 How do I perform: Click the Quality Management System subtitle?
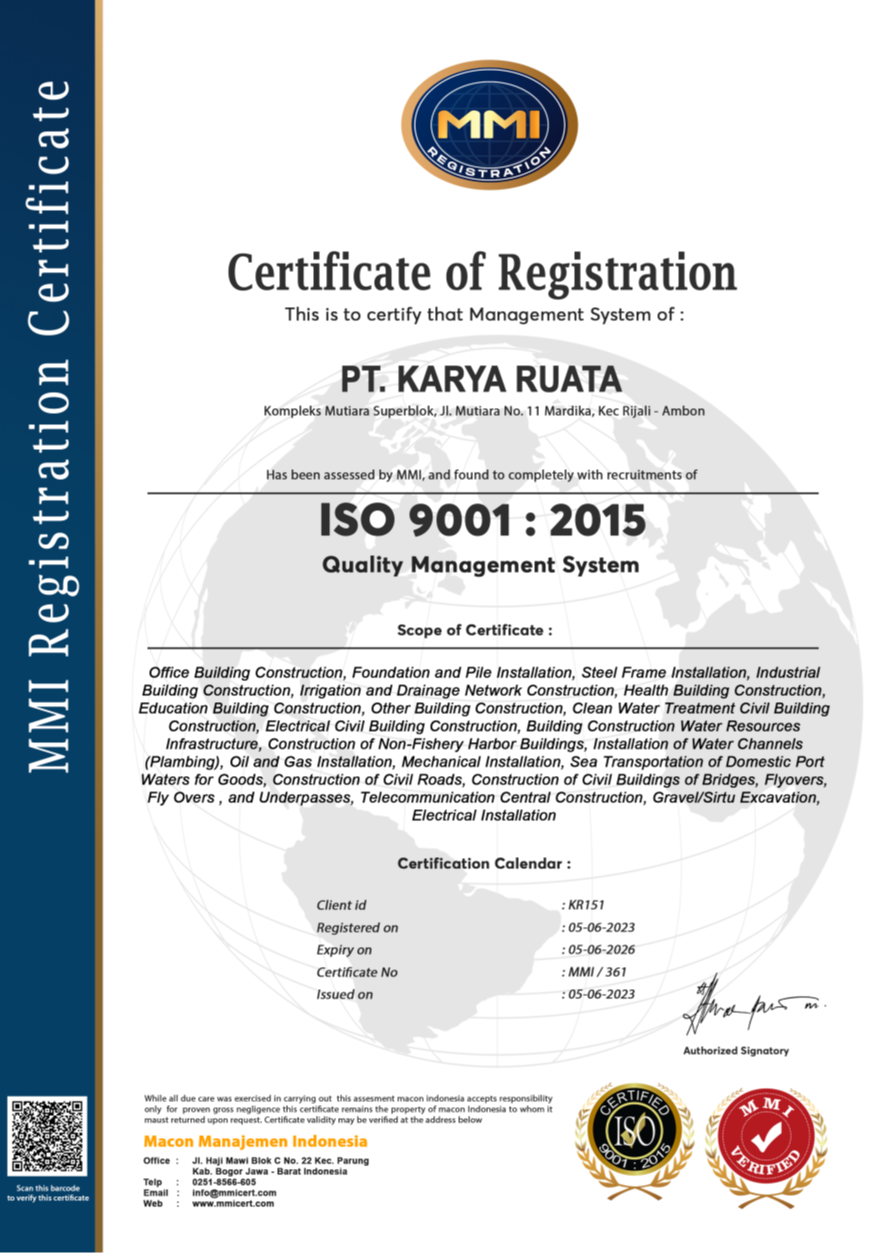[x=480, y=565]
